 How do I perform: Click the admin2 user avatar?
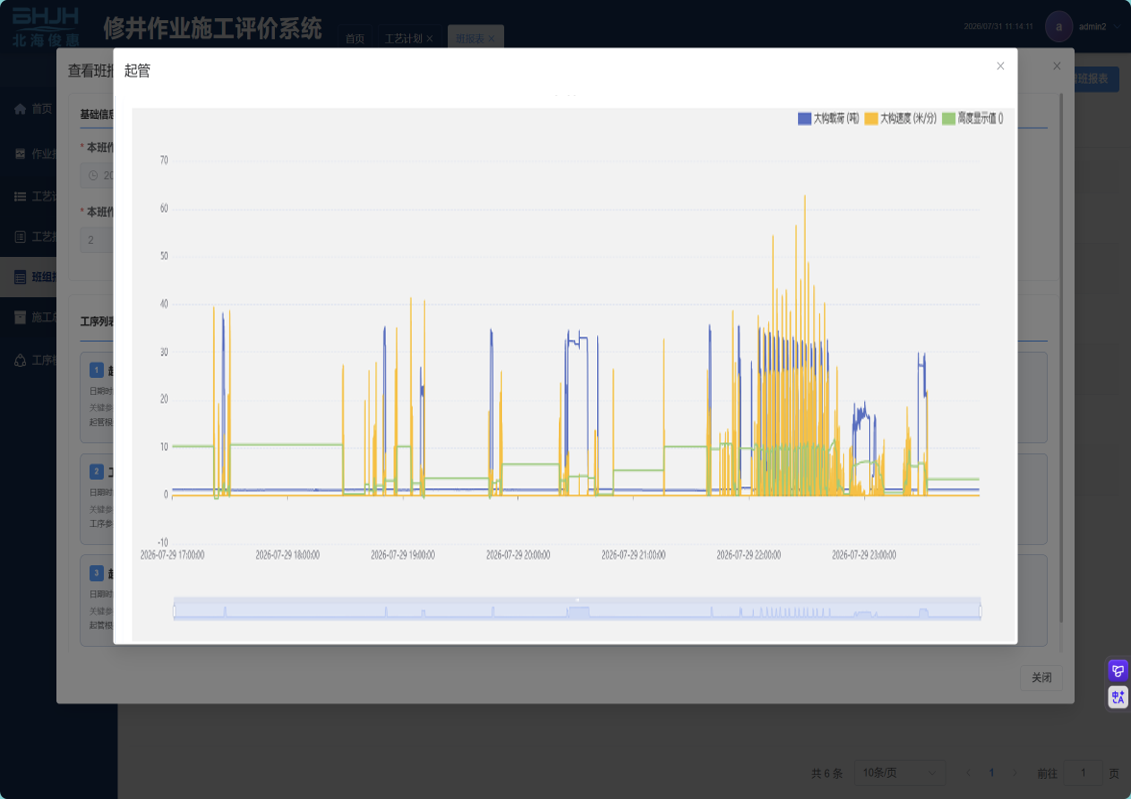pos(1058,27)
